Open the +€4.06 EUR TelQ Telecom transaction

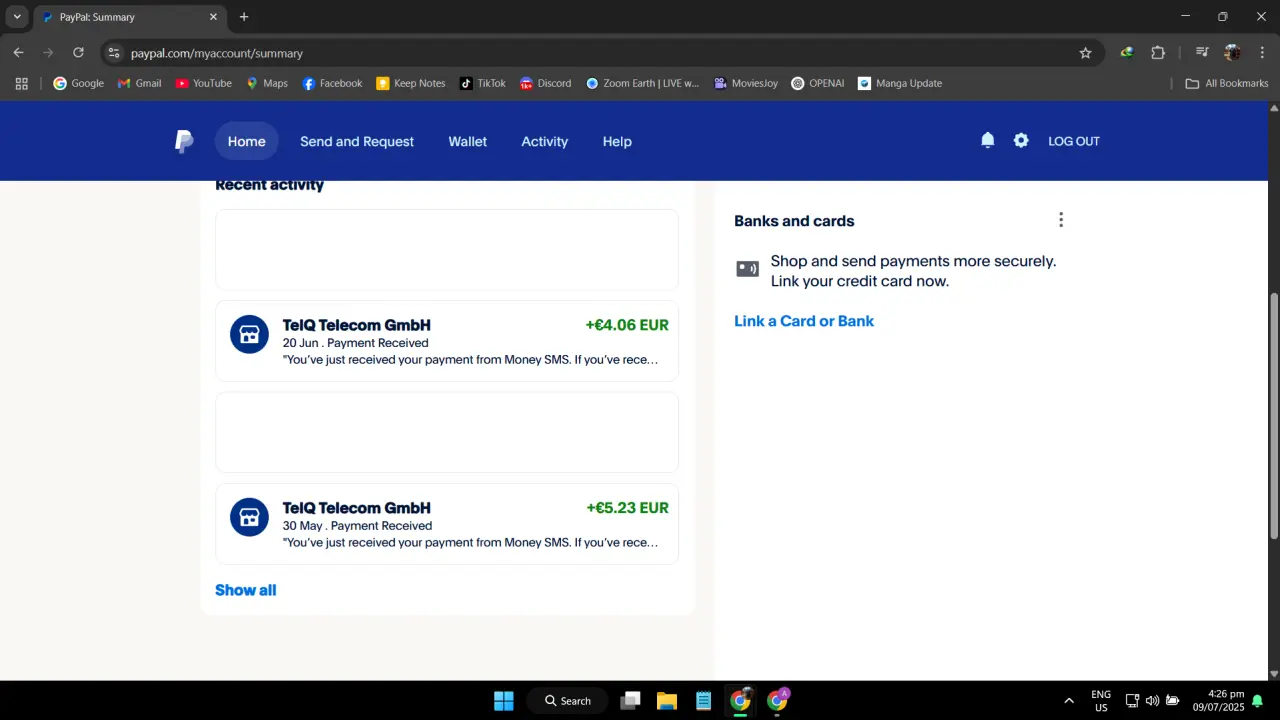pyautogui.click(x=447, y=341)
